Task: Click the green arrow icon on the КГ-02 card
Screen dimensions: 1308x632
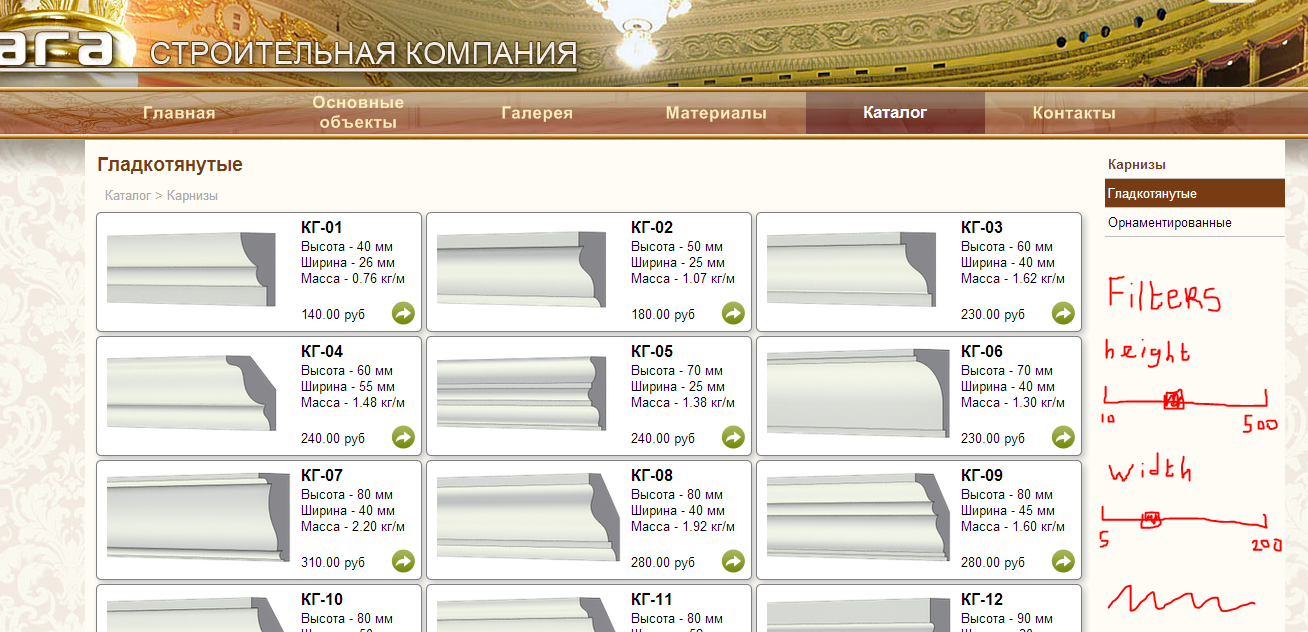Action: 733,313
